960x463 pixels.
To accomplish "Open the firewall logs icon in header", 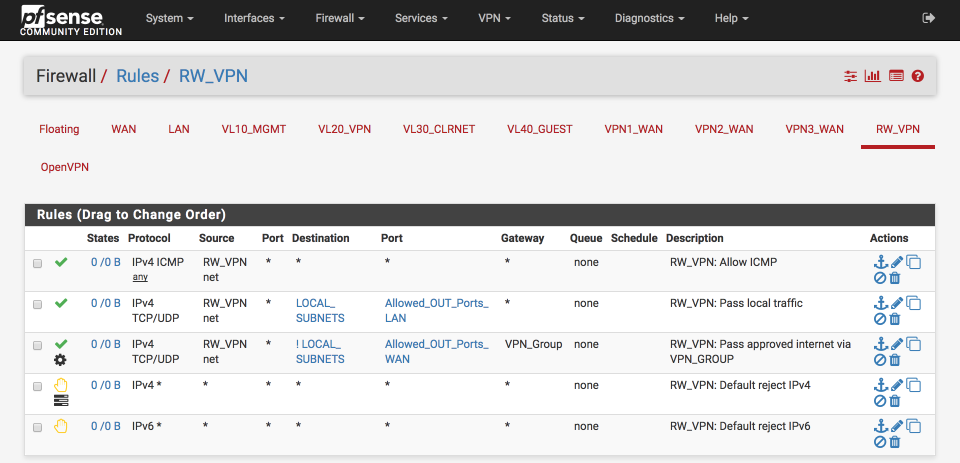I will pos(896,76).
